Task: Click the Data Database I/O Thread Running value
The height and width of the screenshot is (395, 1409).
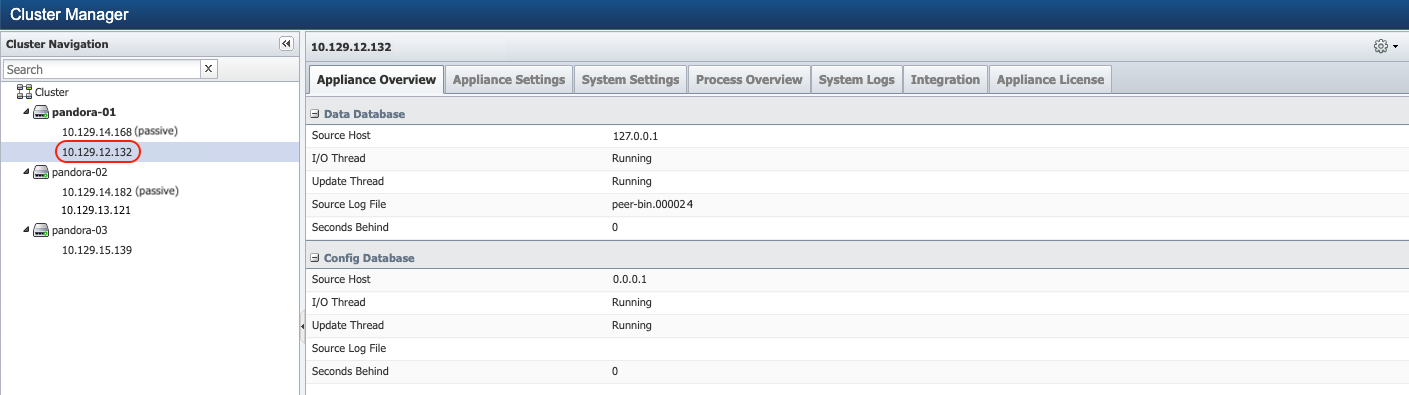Action: [x=632, y=158]
